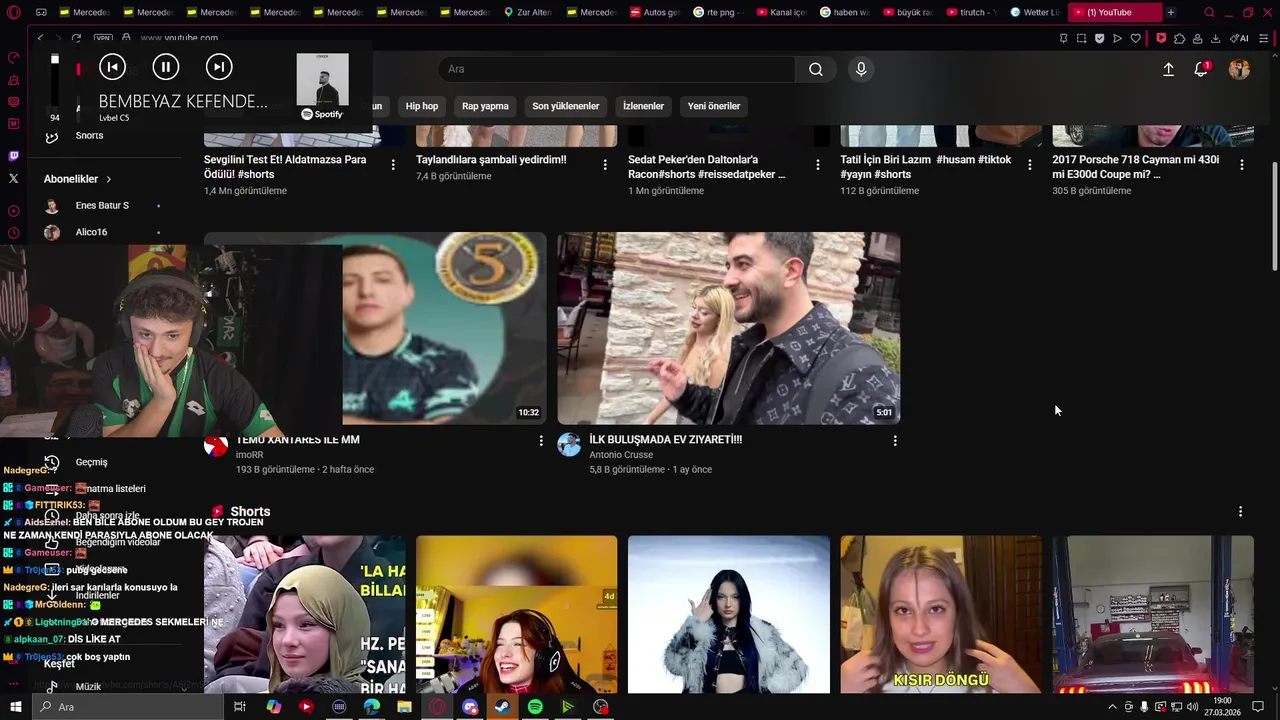Skip to previous track in Spotify overlay
Screen dimensions: 1280x720
[112, 67]
